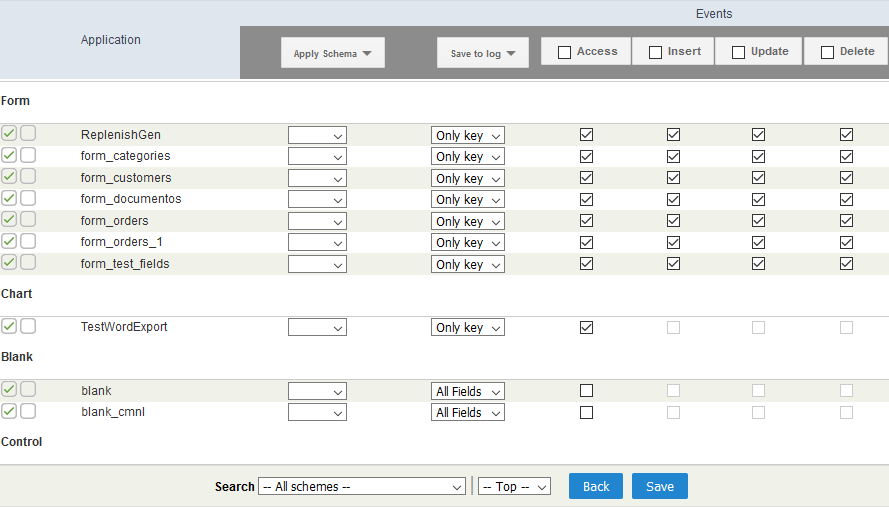Click green check-all icon for blank_cmnl row
Image resolution: width=889 pixels, height=507 pixels.
(x=9, y=411)
